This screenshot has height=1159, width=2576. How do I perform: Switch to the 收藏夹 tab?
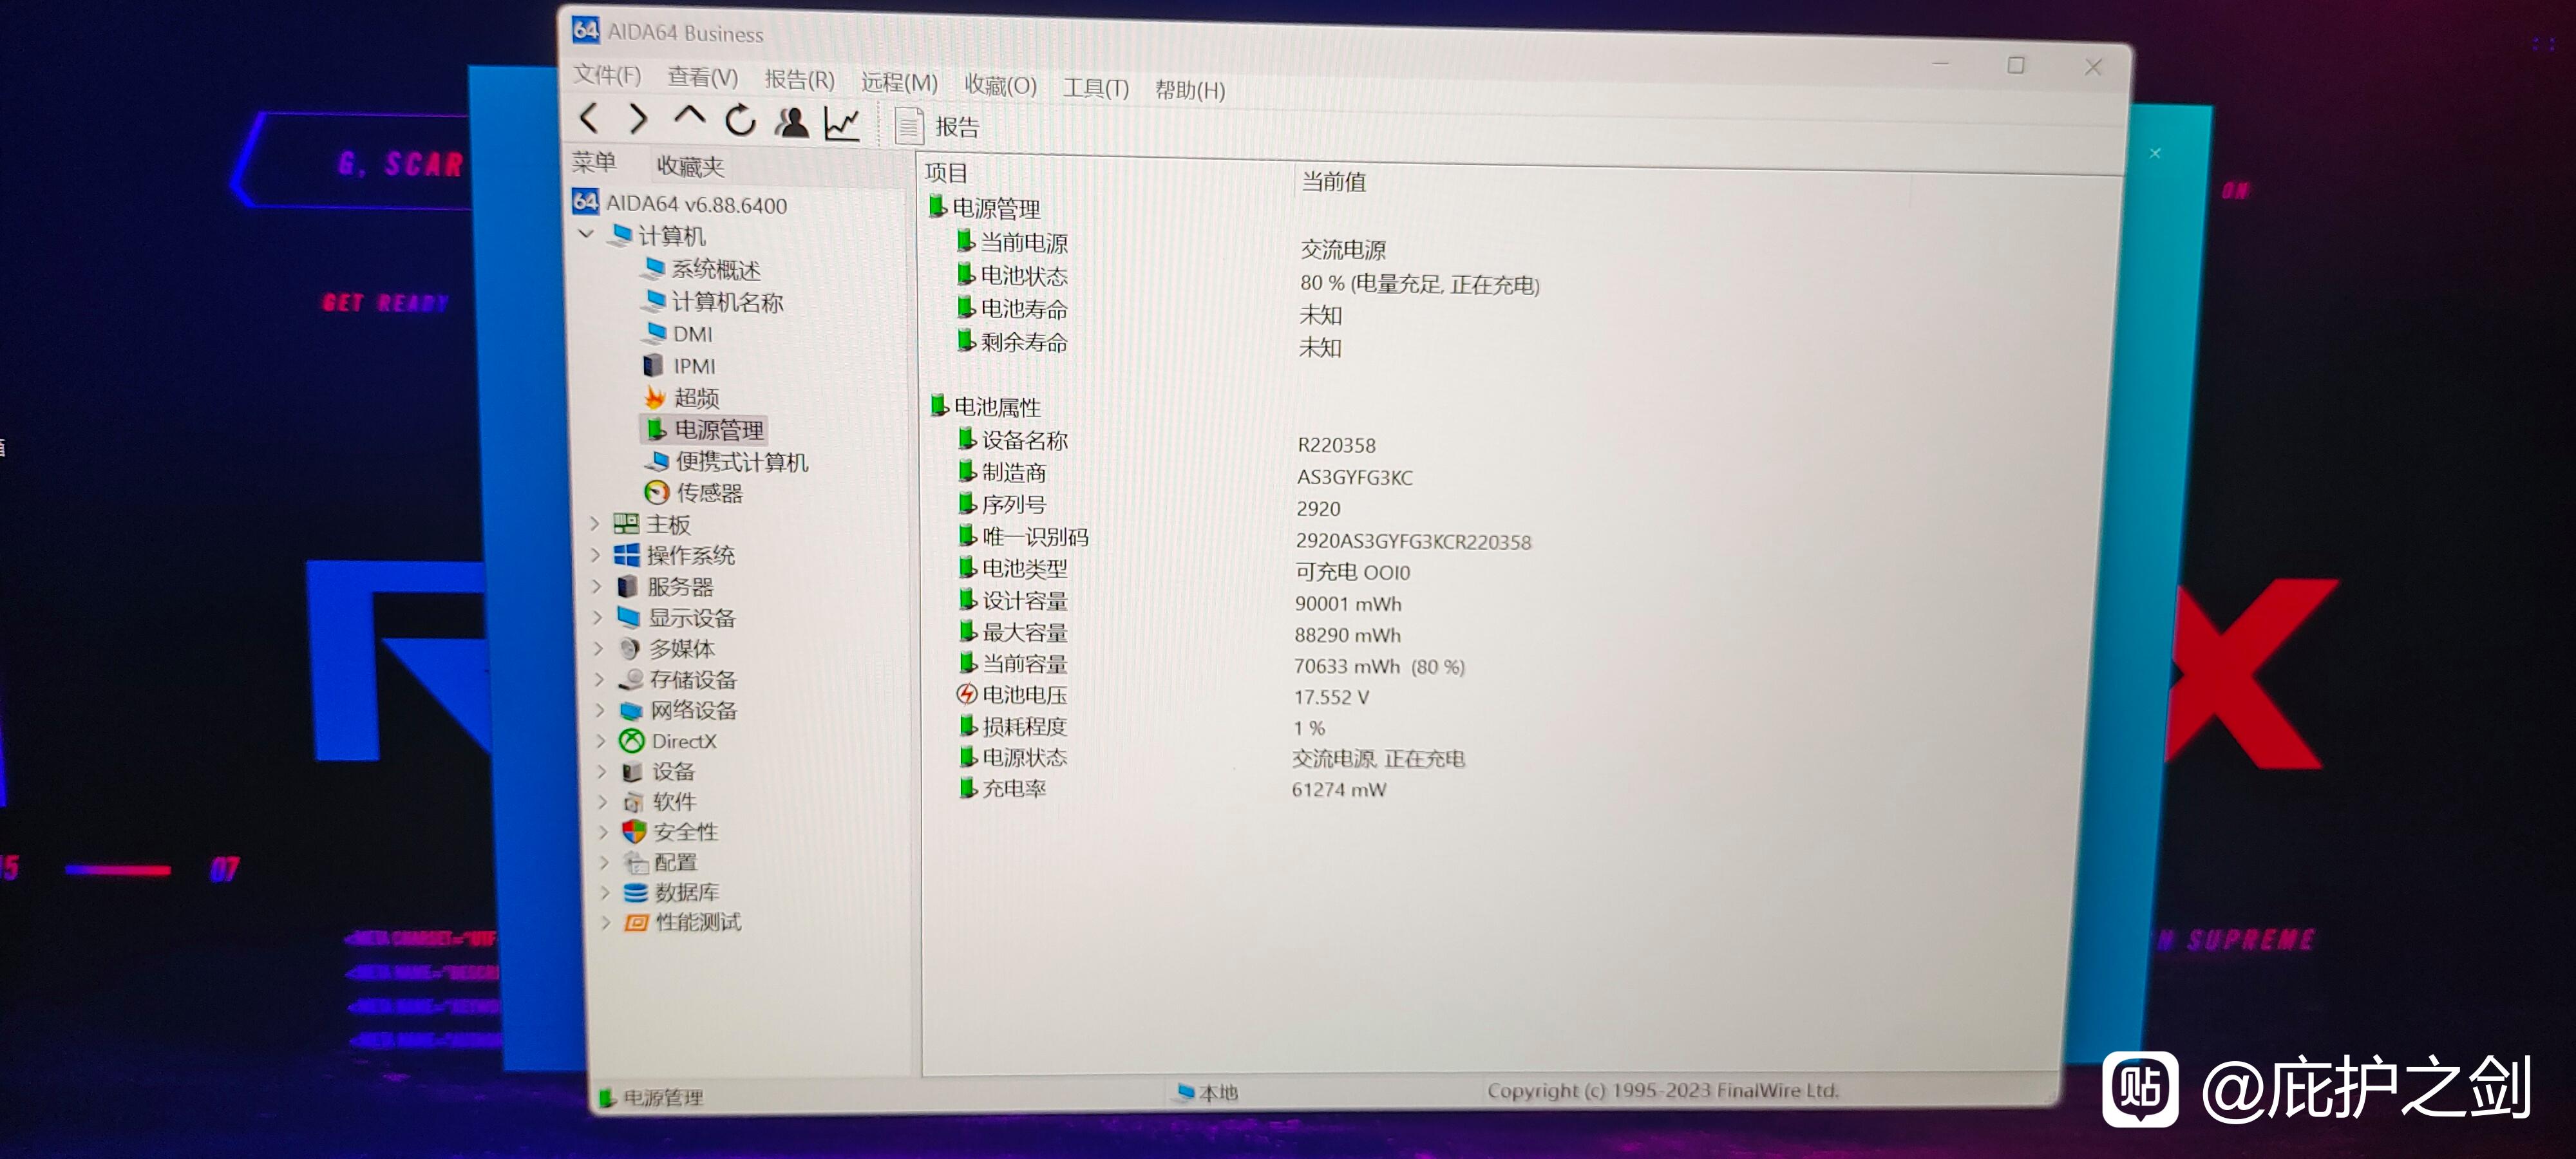tap(690, 166)
